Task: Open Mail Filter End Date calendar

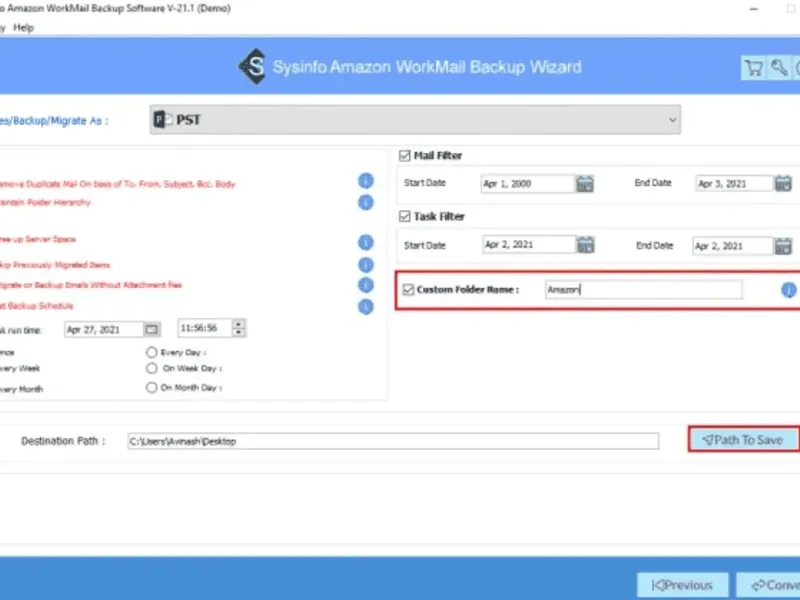Action: click(x=783, y=183)
